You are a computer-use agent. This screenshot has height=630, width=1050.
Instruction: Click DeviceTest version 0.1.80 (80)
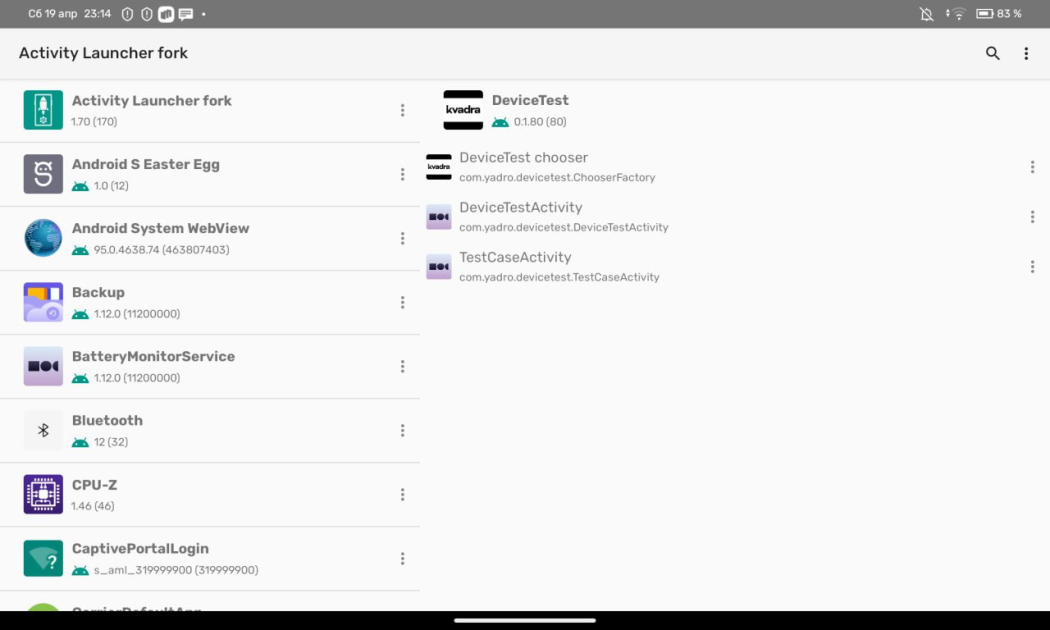[540, 122]
